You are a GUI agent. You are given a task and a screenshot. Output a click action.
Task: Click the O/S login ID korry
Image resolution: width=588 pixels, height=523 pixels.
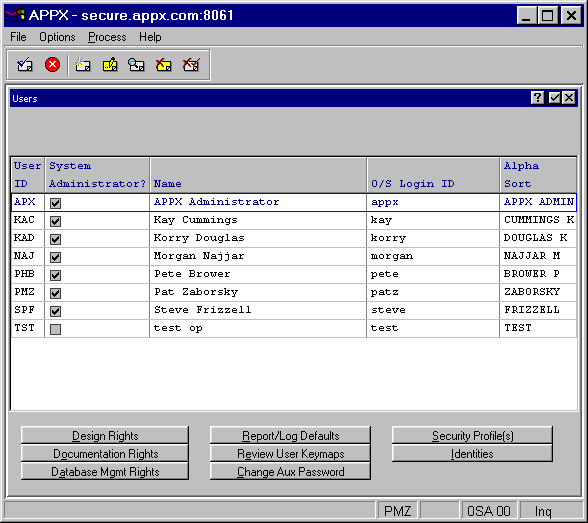click(388, 238)
